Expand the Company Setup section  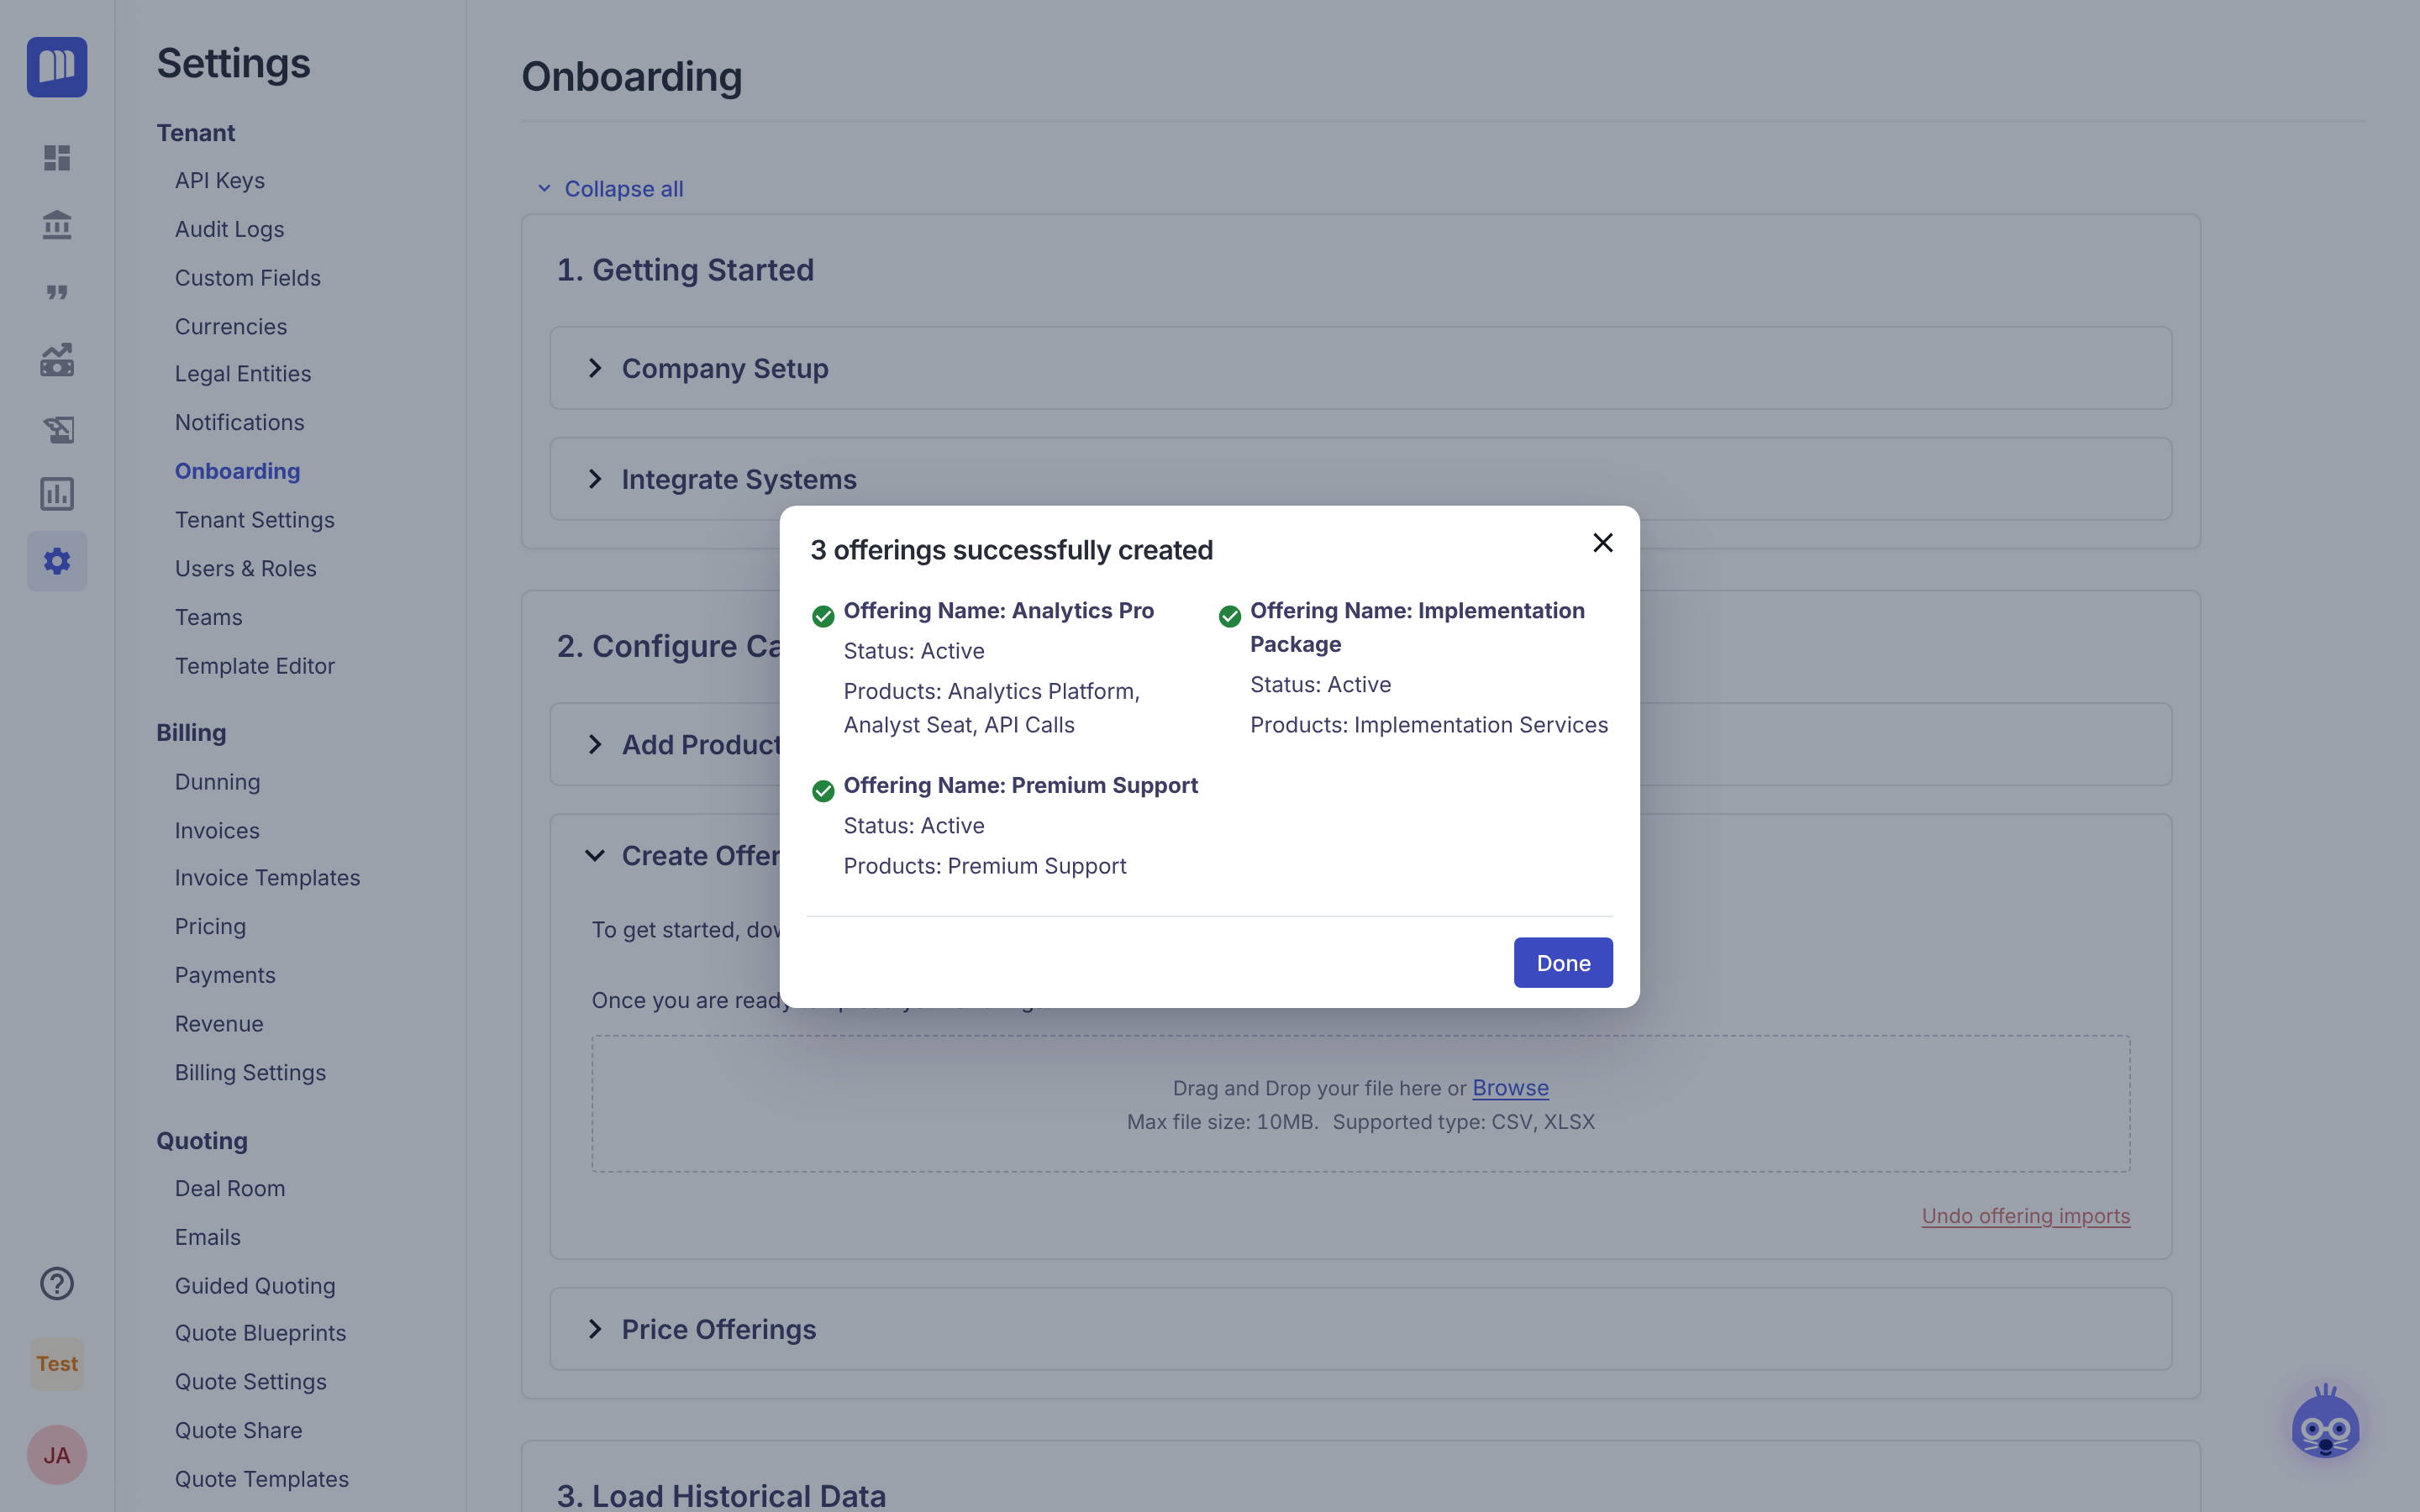[x=1361, y=368]
